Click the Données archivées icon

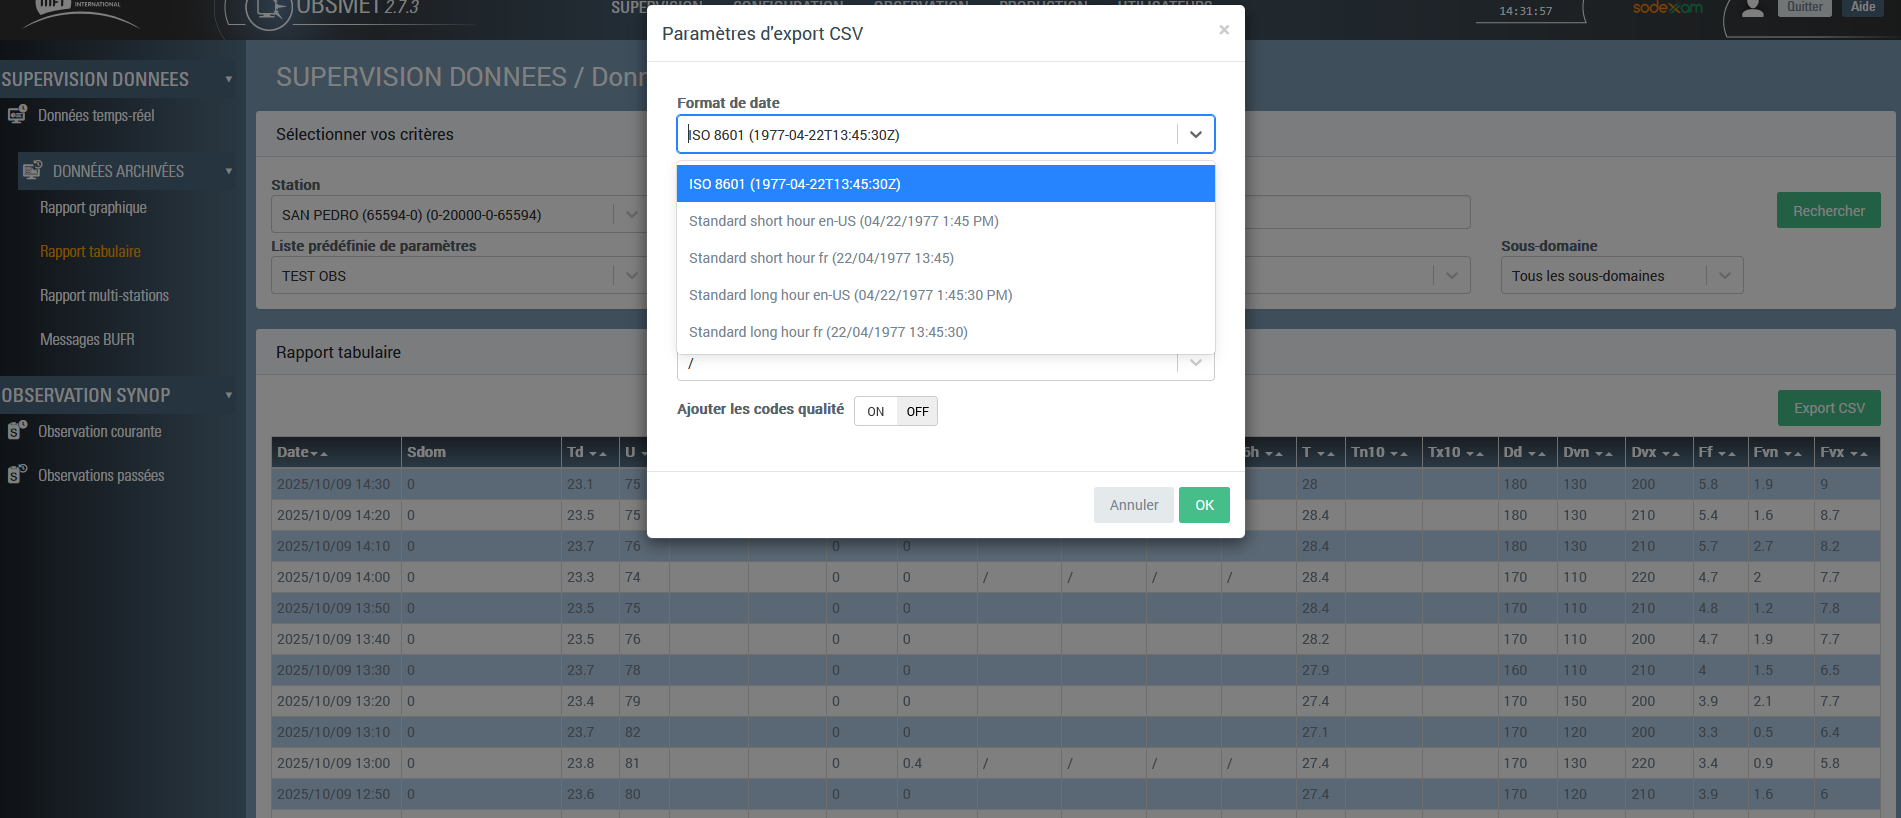(32, 171)
